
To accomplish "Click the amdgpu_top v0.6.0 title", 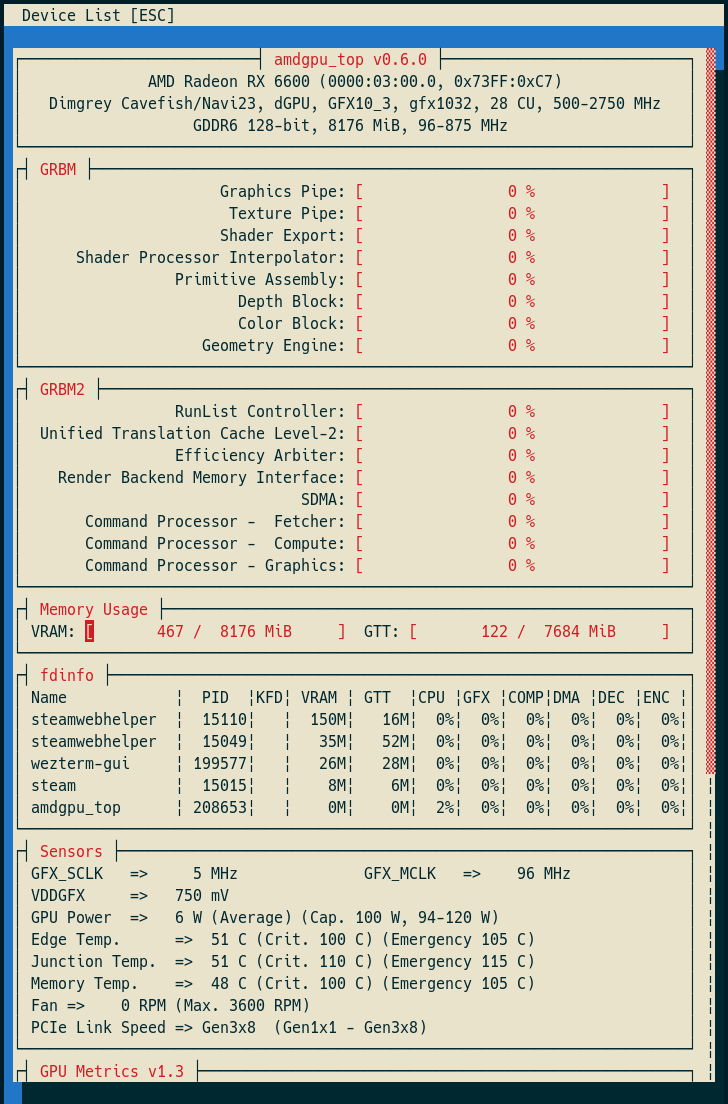I will pyautogui.click(x=350, y=60).
